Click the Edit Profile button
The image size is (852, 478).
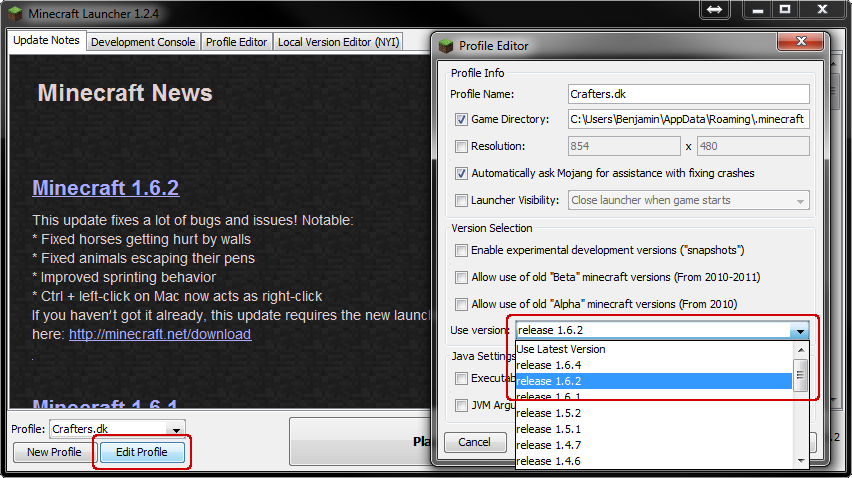click(x=141, y=452)
